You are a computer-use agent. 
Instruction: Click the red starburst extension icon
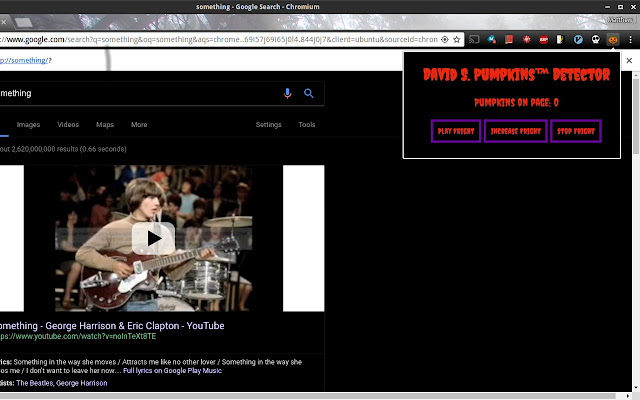click(527, 40)
